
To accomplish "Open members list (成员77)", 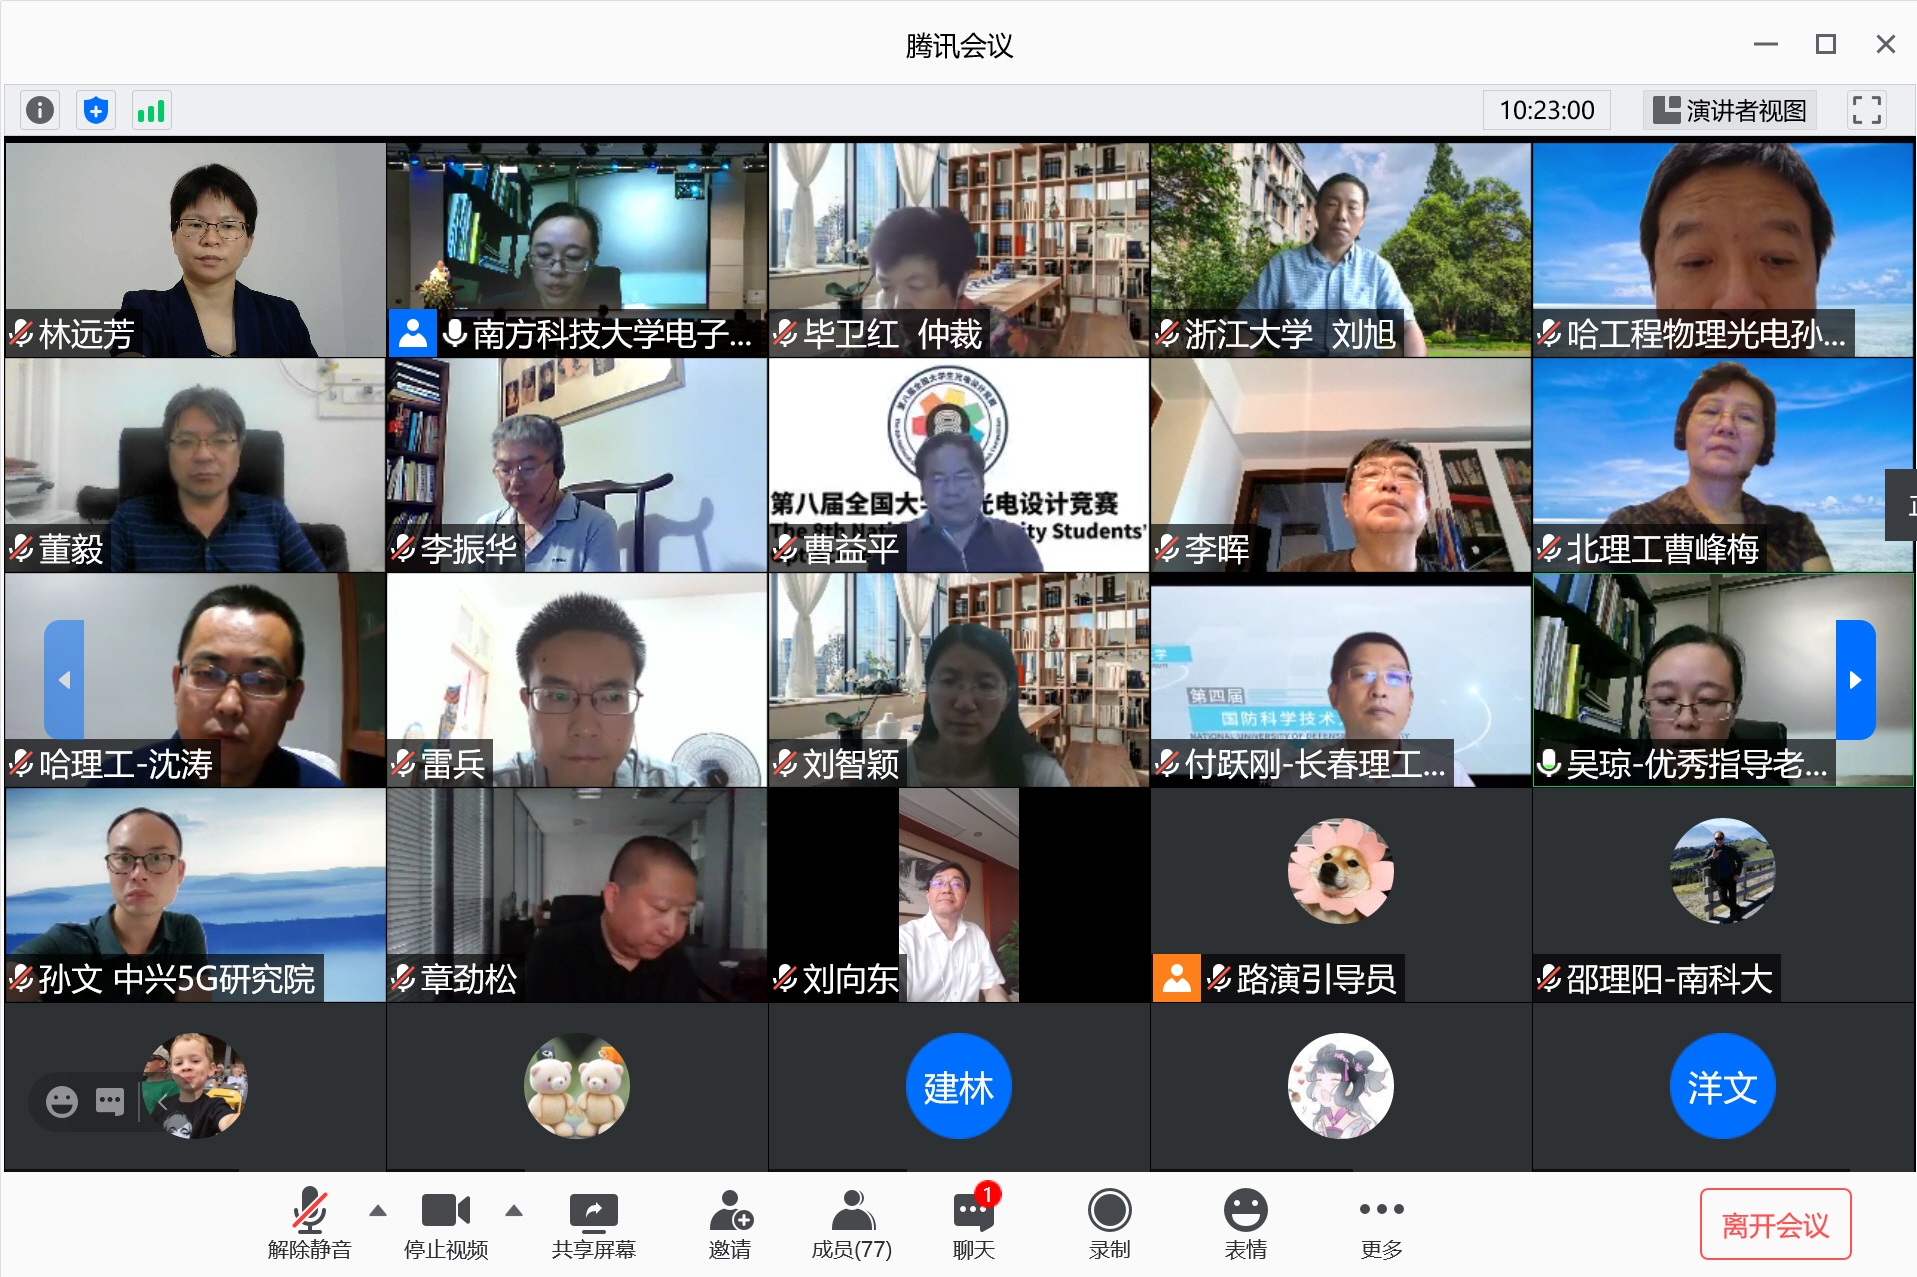I will 852,1223.
